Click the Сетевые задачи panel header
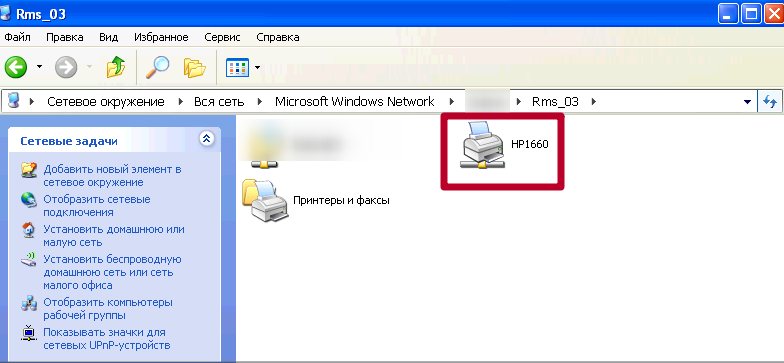Viewport: 784px width, 363px height. [x=114, y=141]
